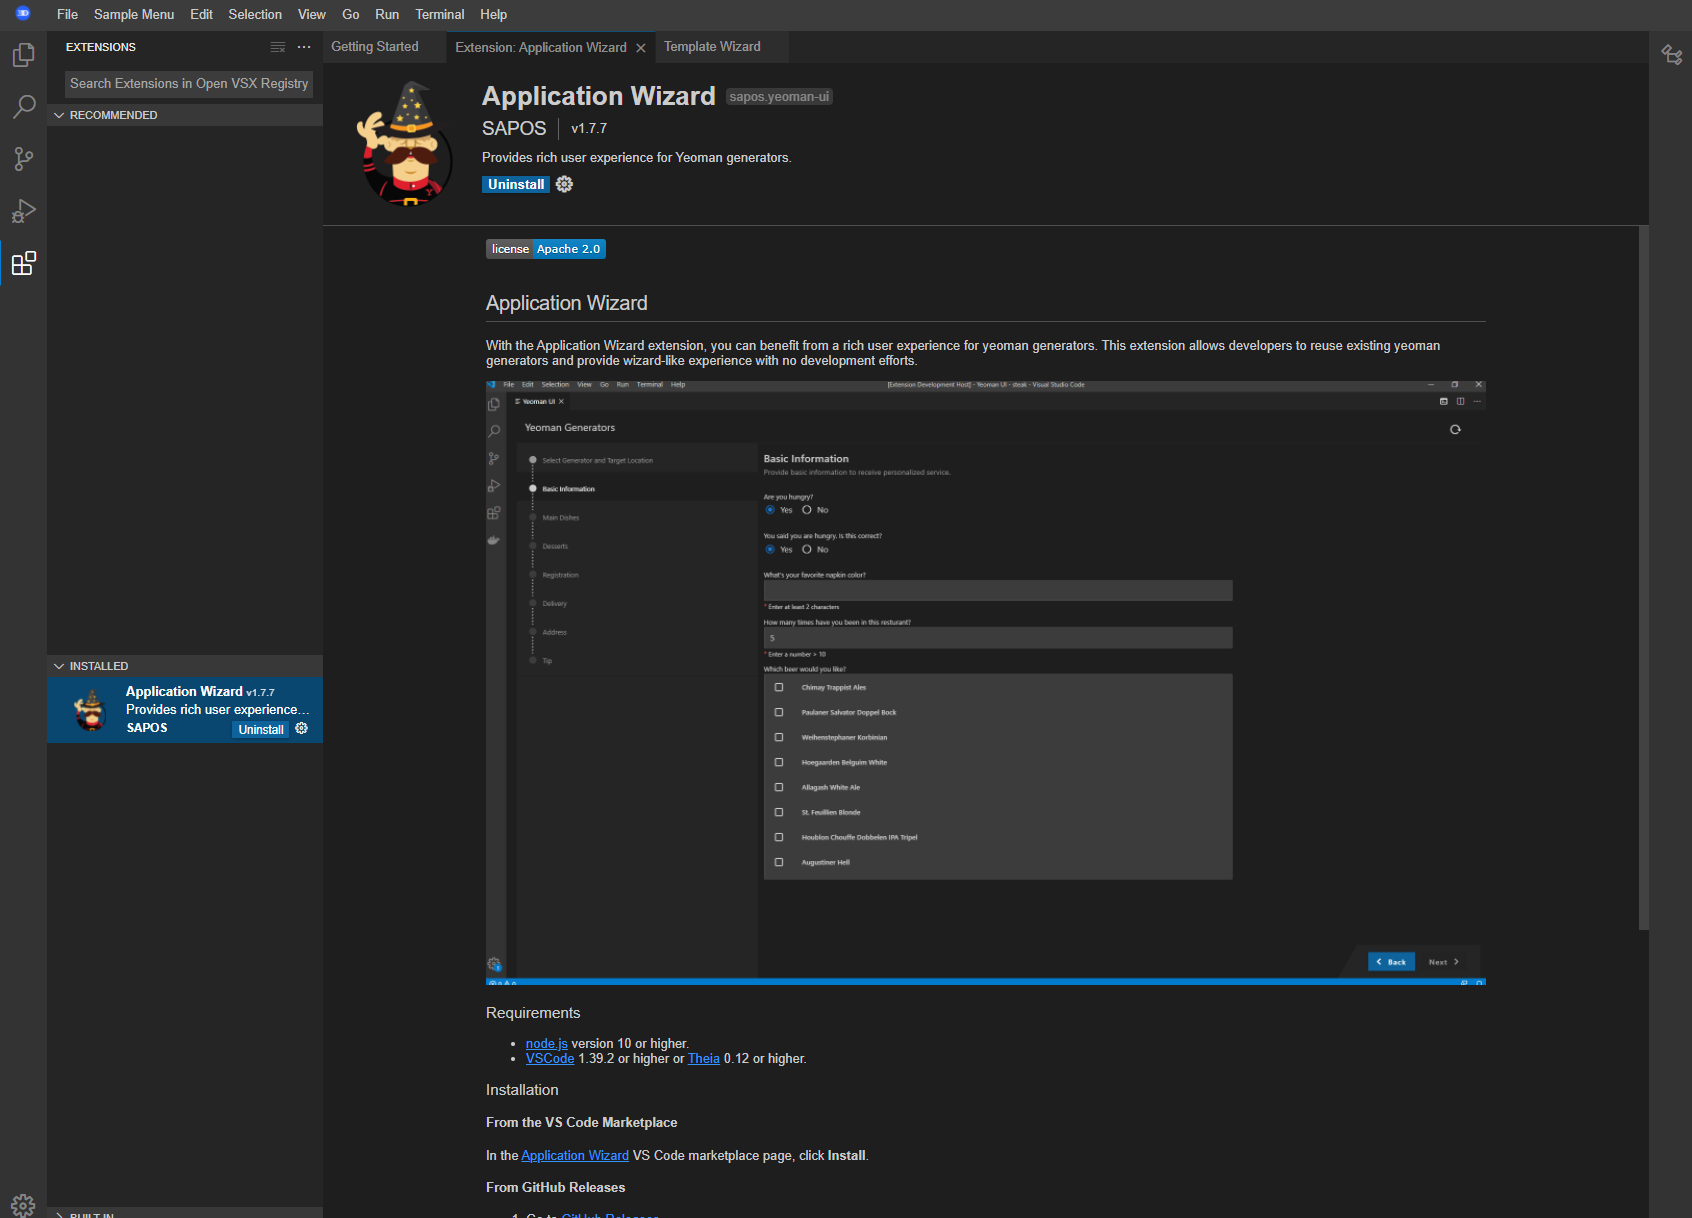Viewport: 1692px width, 1218px height.
Task: Open manage gear beside header Uninstall button
Action: pos(564,184)
